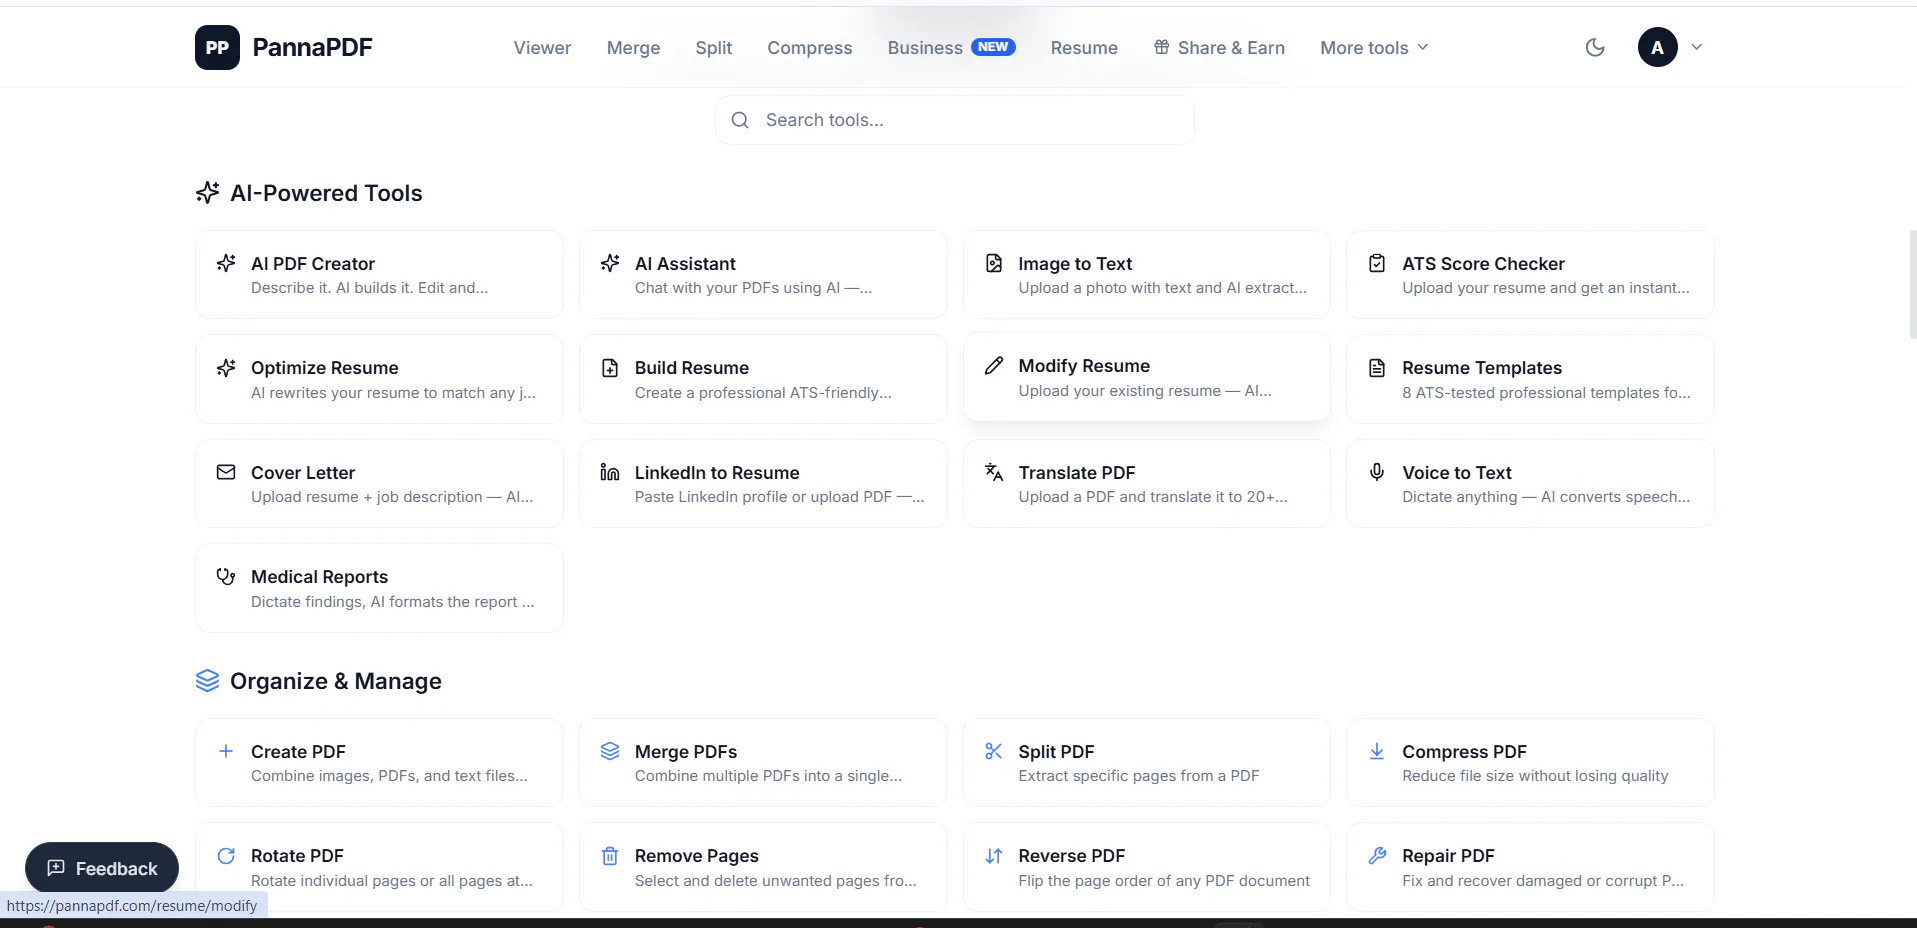Click the Repair PDF title text
Screen dimensions: 1917x928
pyautogui.click(x=1448, y=856)
